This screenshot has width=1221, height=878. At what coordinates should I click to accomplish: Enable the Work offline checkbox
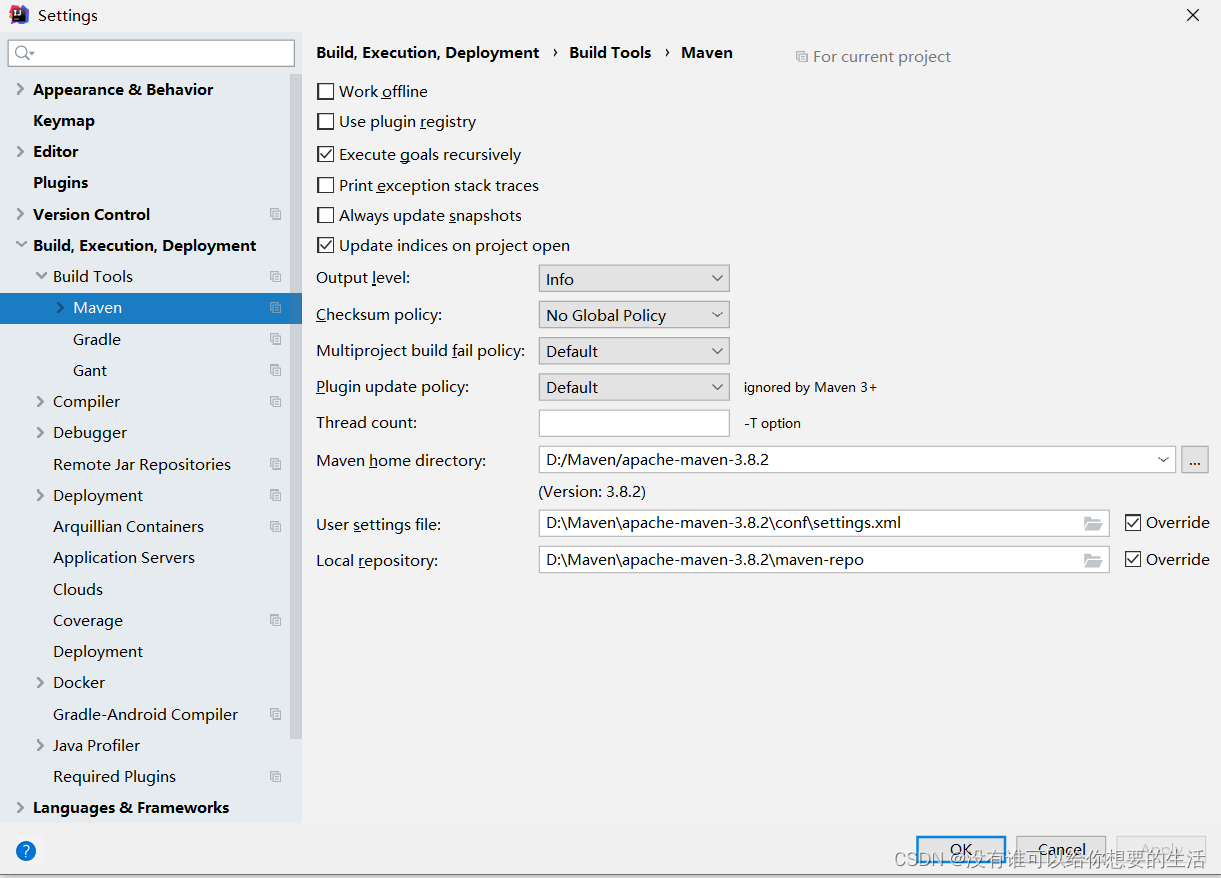pos(325,91)
